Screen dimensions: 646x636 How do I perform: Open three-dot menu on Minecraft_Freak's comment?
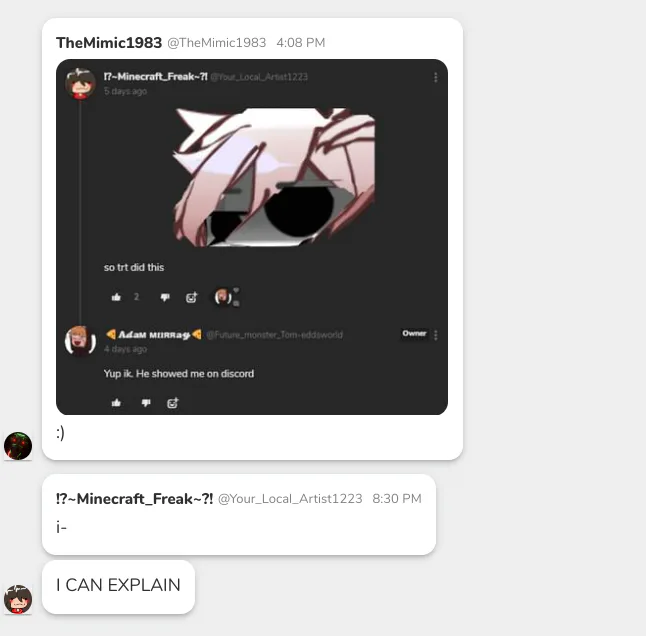pos(435,77)
